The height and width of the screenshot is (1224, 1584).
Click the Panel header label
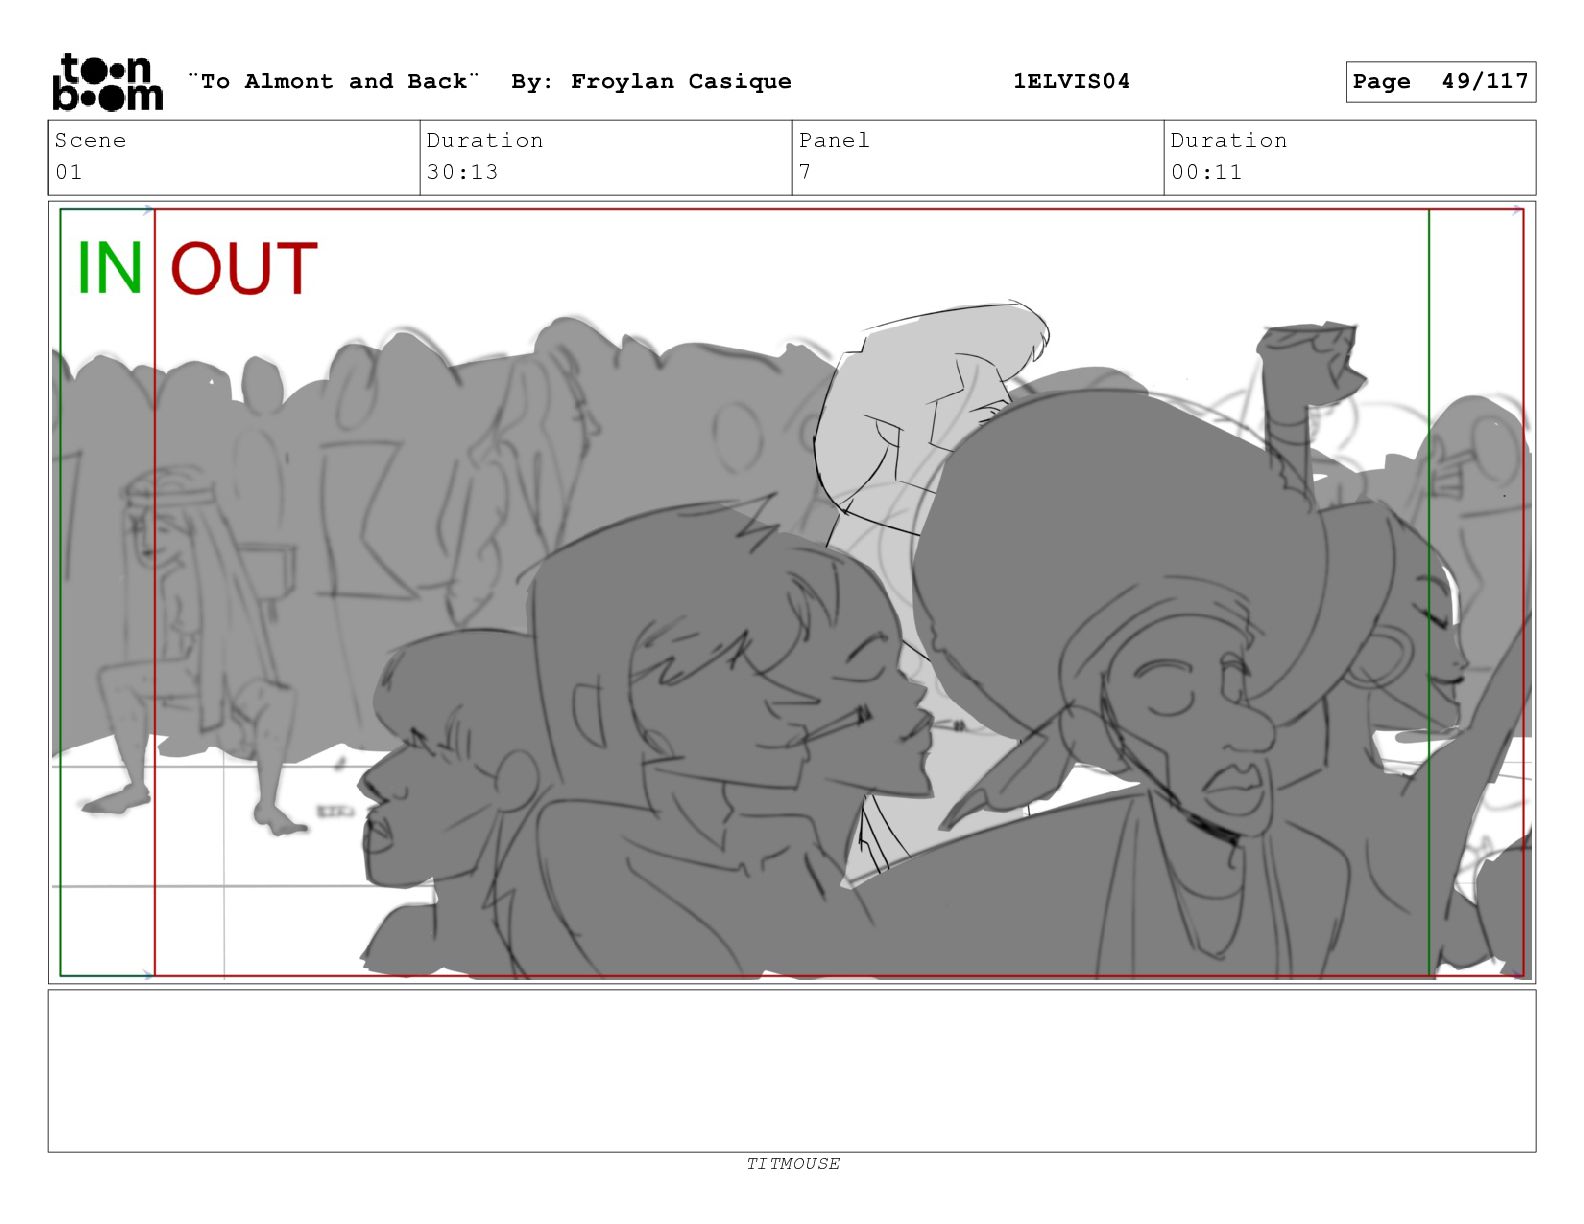834,140
